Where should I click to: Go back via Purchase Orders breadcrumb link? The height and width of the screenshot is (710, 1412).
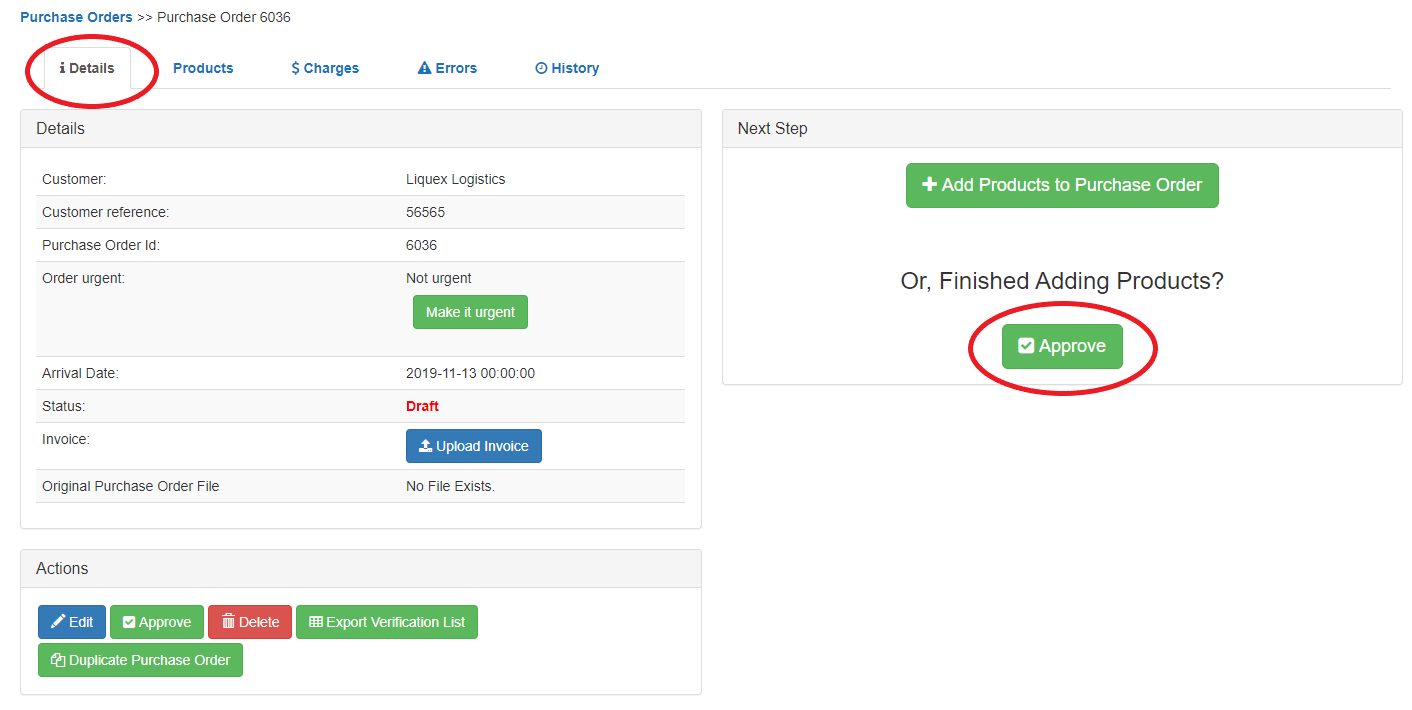pyautogui.click(x=76, y=17)
